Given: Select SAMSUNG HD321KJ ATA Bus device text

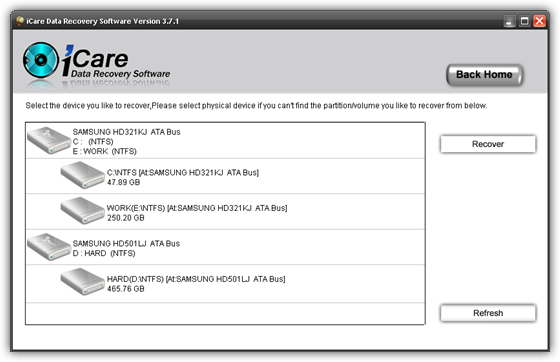Looking at the screenshot, I should pyautogui.click(x=126, y=132).
